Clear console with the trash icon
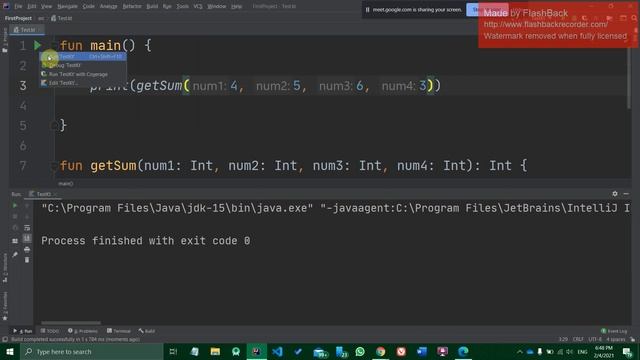The width and height of the screenshot is (640, 360). tap(27, 260)
